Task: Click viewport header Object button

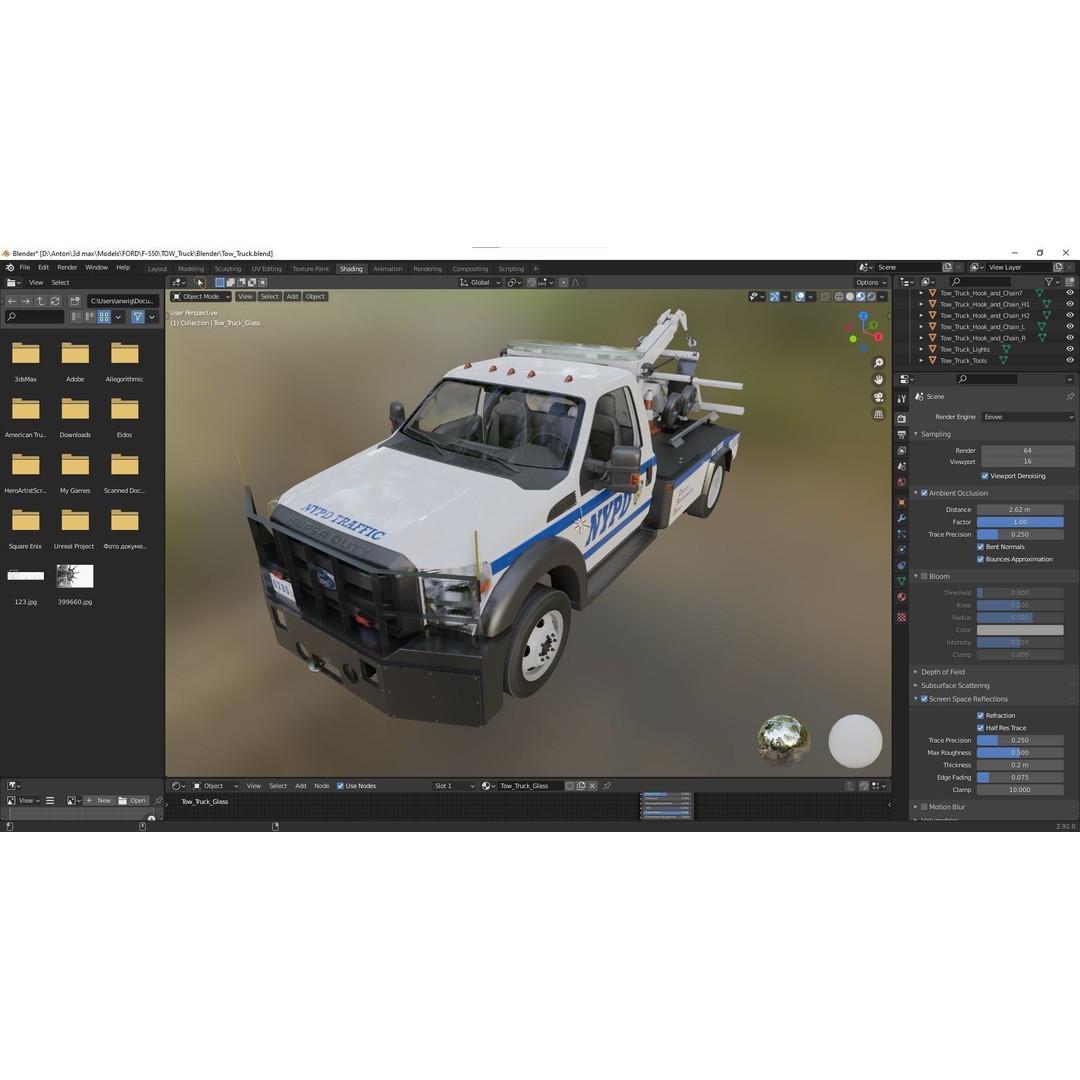Action: click(x=315, y=297)
